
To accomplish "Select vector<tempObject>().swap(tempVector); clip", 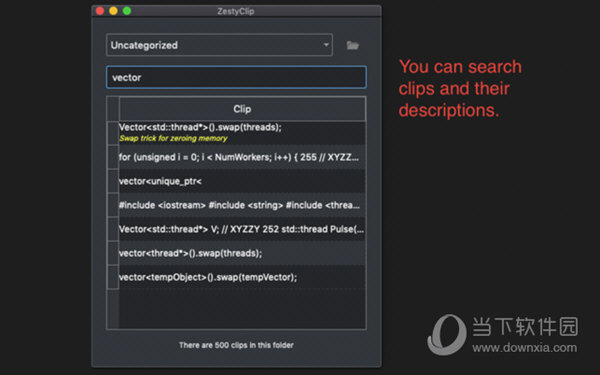I will (242, 277).
